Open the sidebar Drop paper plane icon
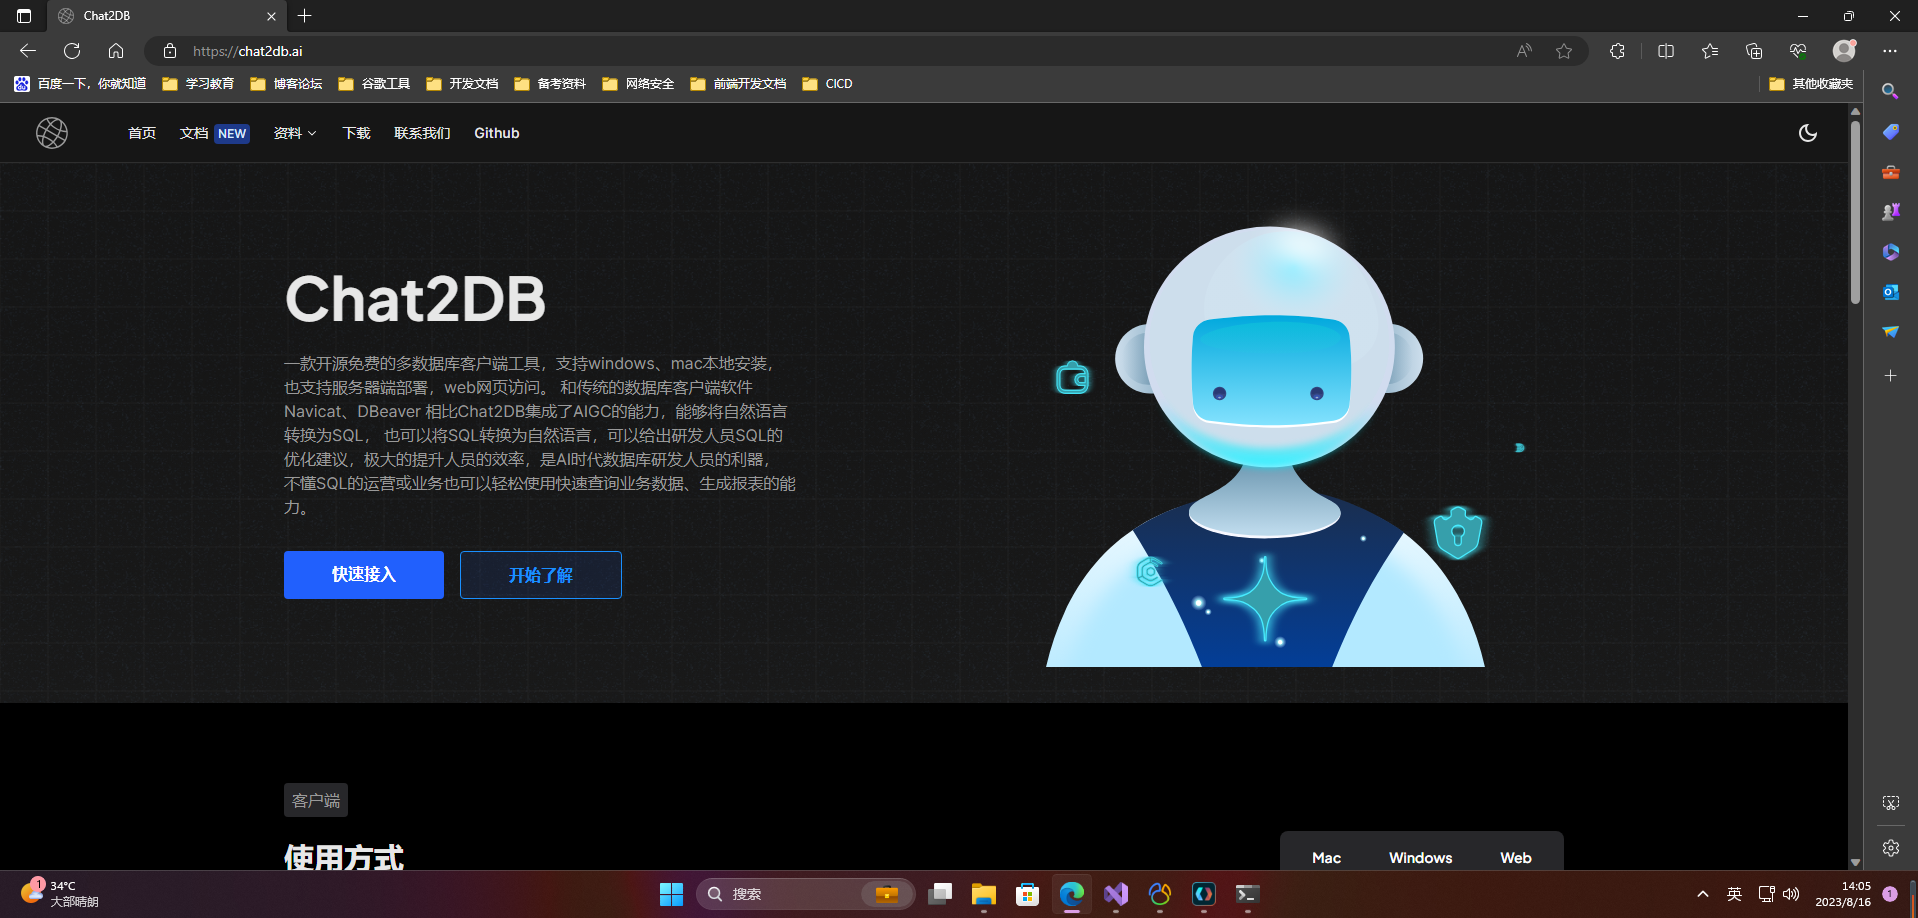Viewport: 1918px width, 918px height. (x=1890, y=332)
